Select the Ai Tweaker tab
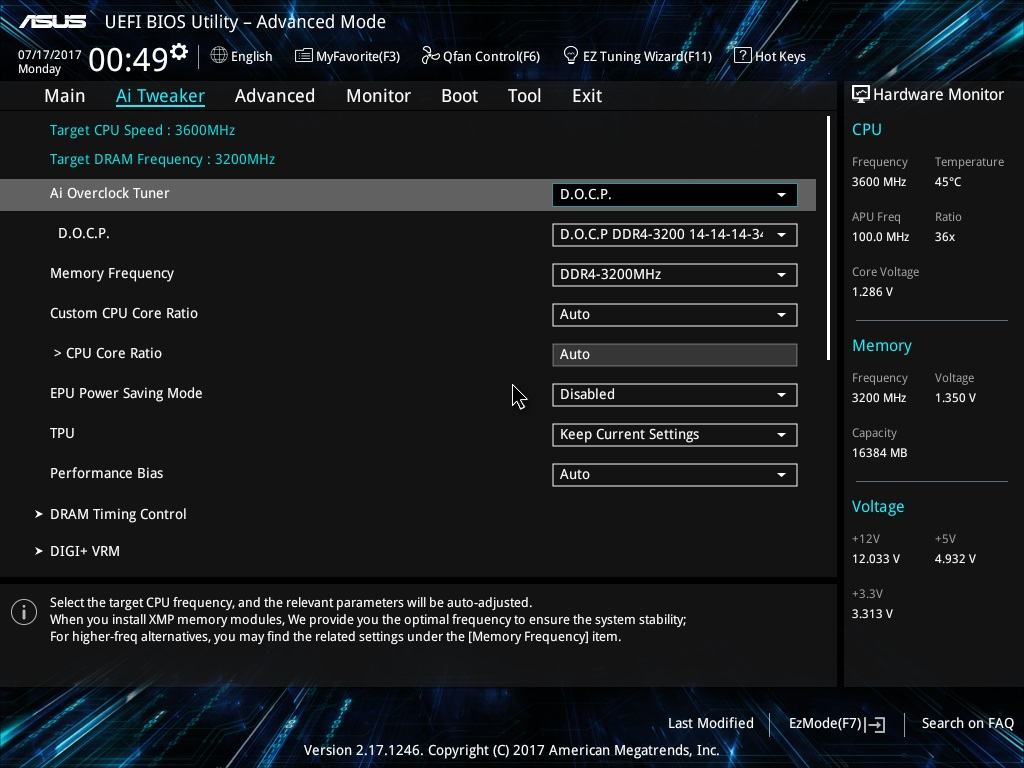 coord(160,96)
